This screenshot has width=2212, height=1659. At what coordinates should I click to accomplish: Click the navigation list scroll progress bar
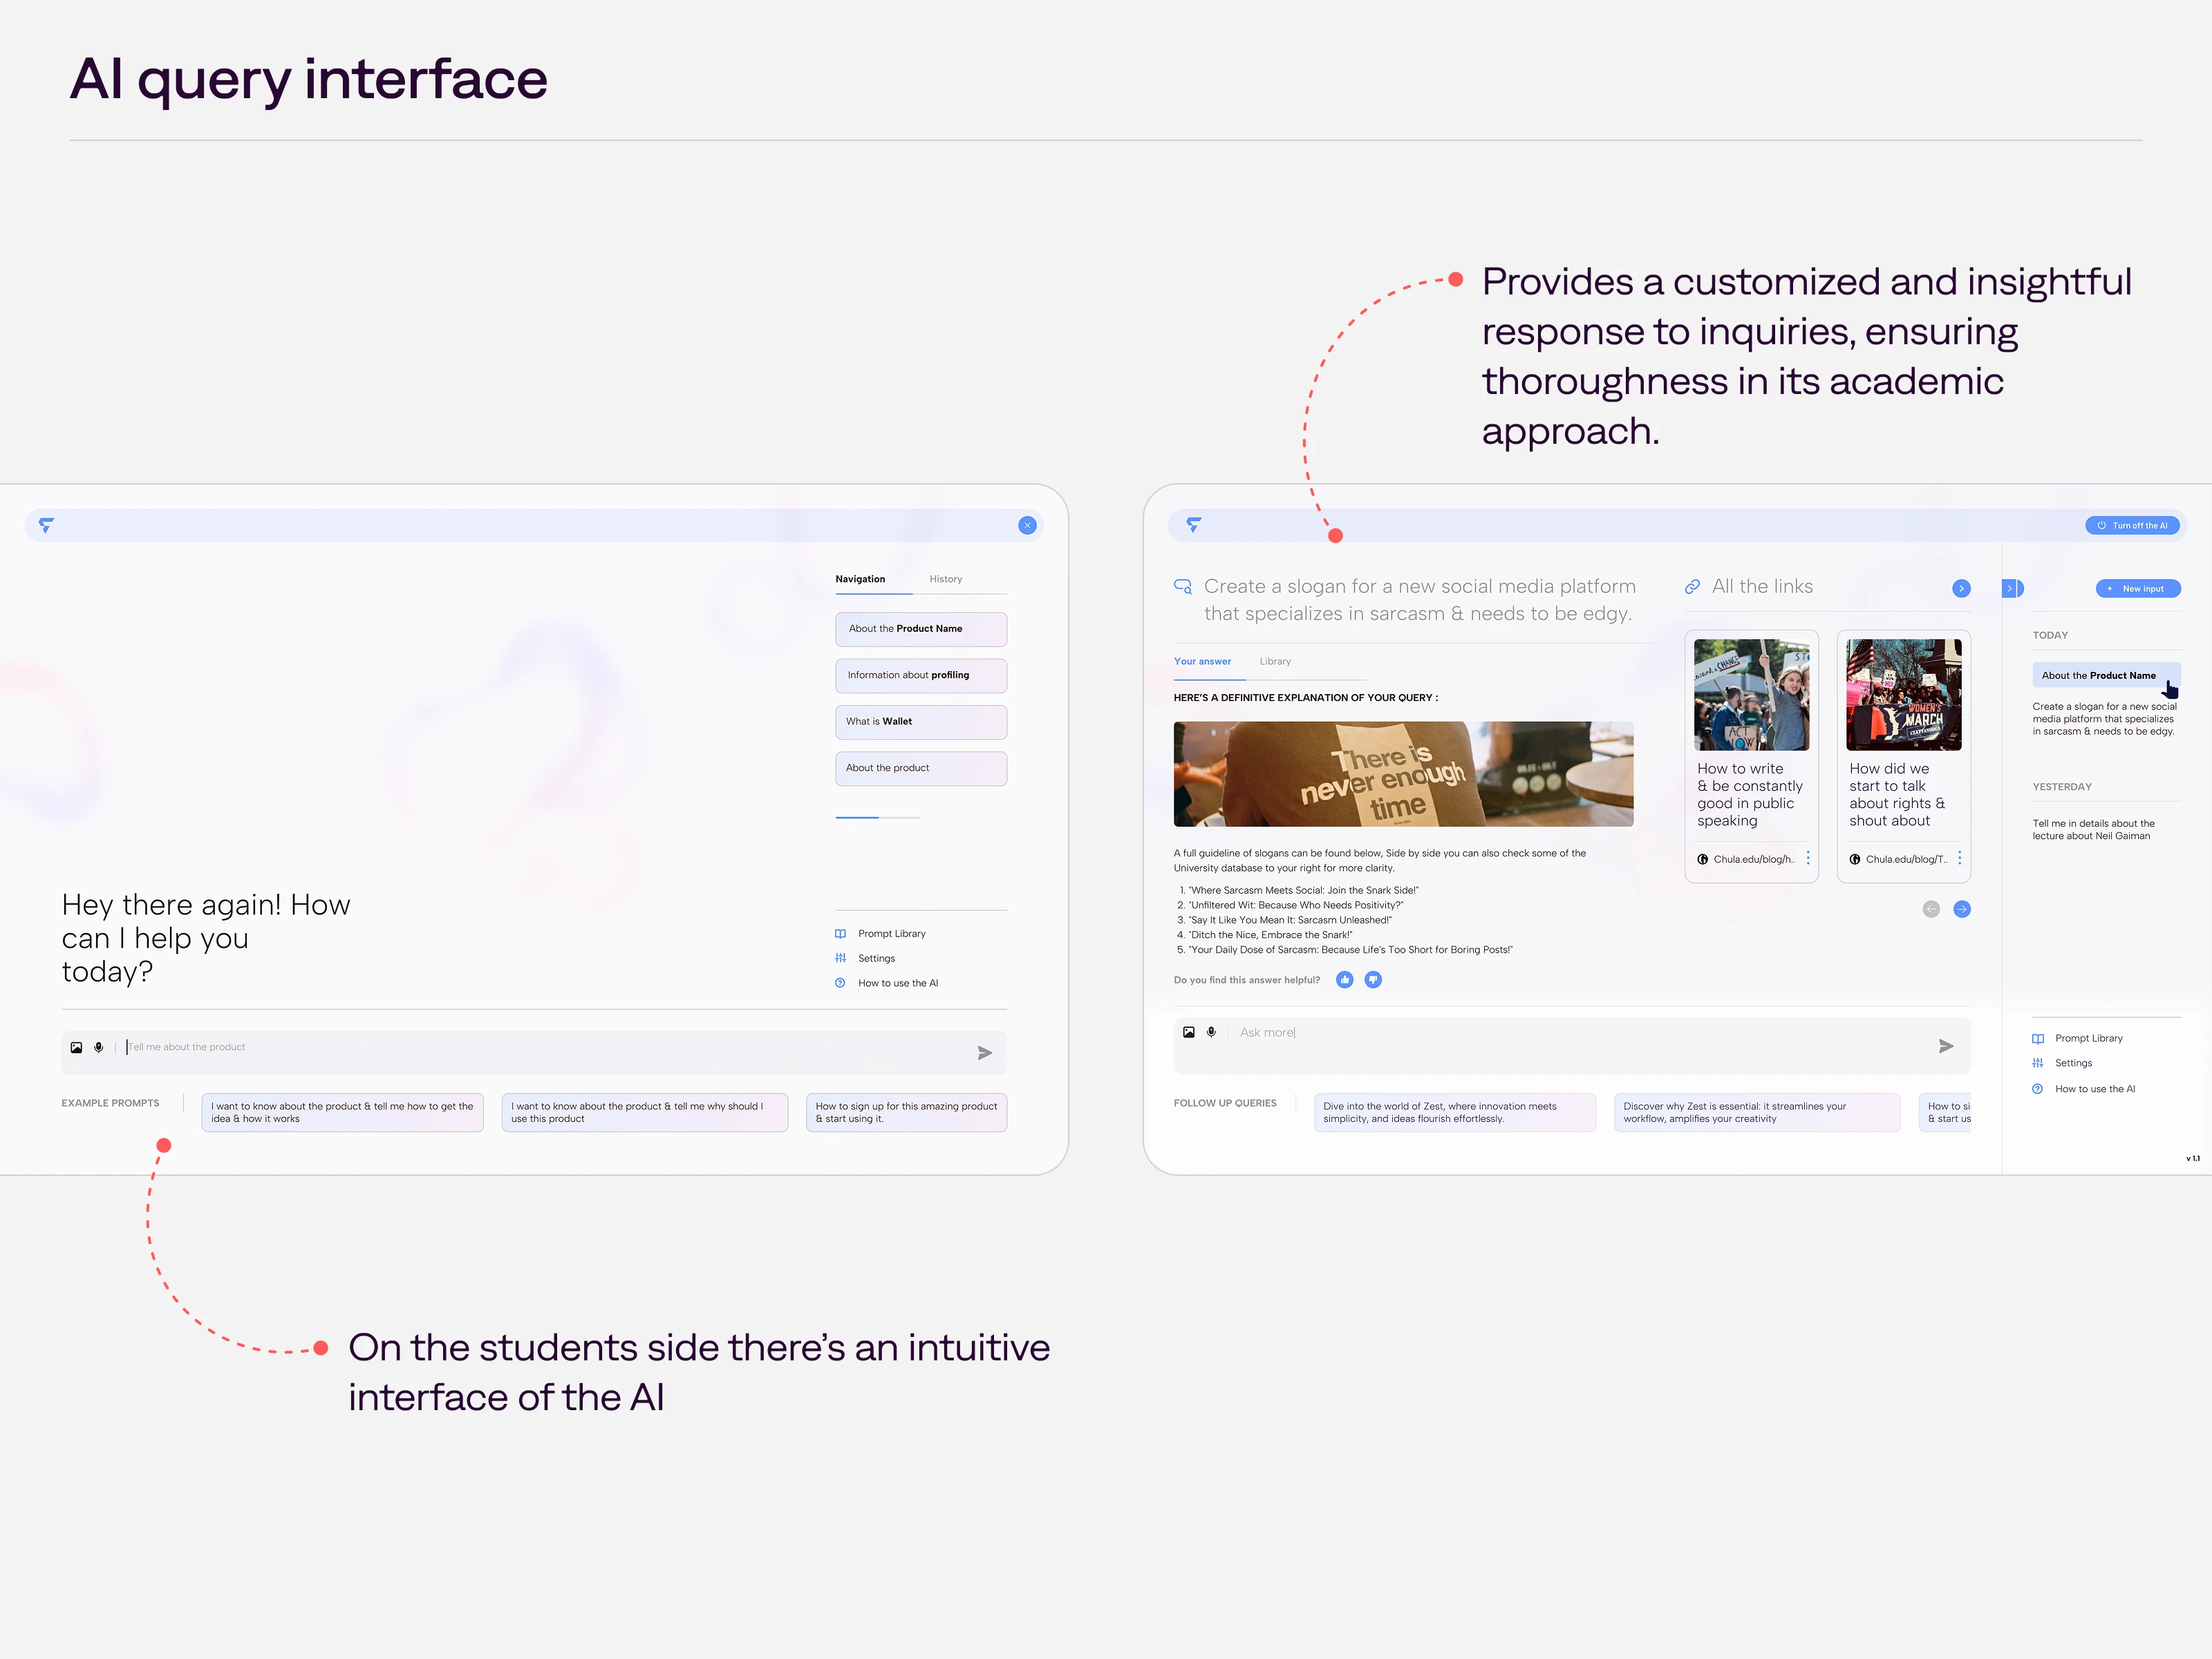pyautogui.click(x=877, y=818)
